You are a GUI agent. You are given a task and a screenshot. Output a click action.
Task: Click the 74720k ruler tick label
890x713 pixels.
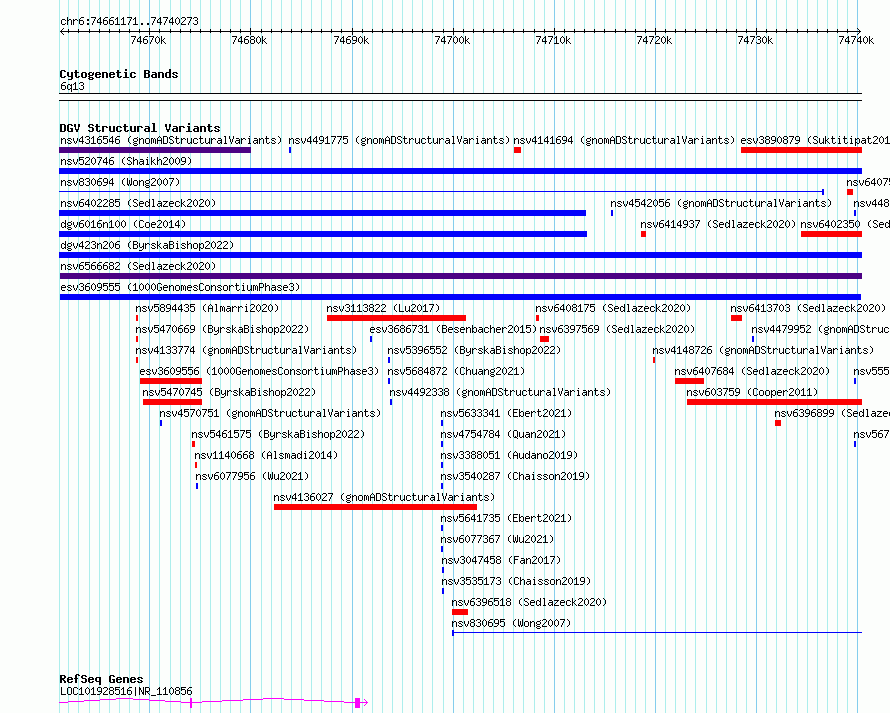(x=654, y=40)
